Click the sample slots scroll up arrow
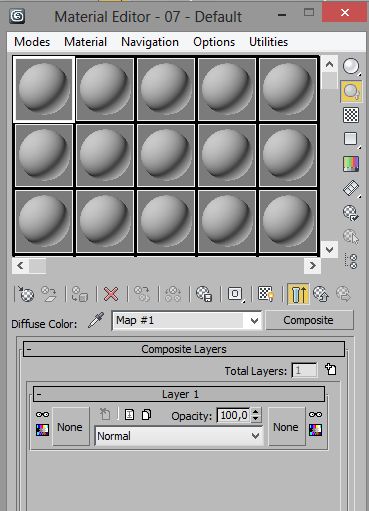The width and height of the screenshot is (369, 511). (329, 64)
